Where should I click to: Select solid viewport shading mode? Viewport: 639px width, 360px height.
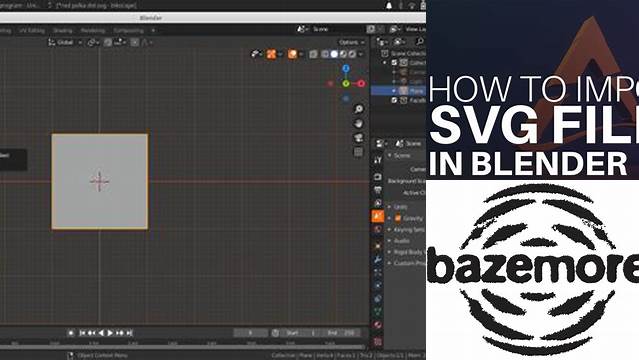pyautogui.click(x=334, y=54)
